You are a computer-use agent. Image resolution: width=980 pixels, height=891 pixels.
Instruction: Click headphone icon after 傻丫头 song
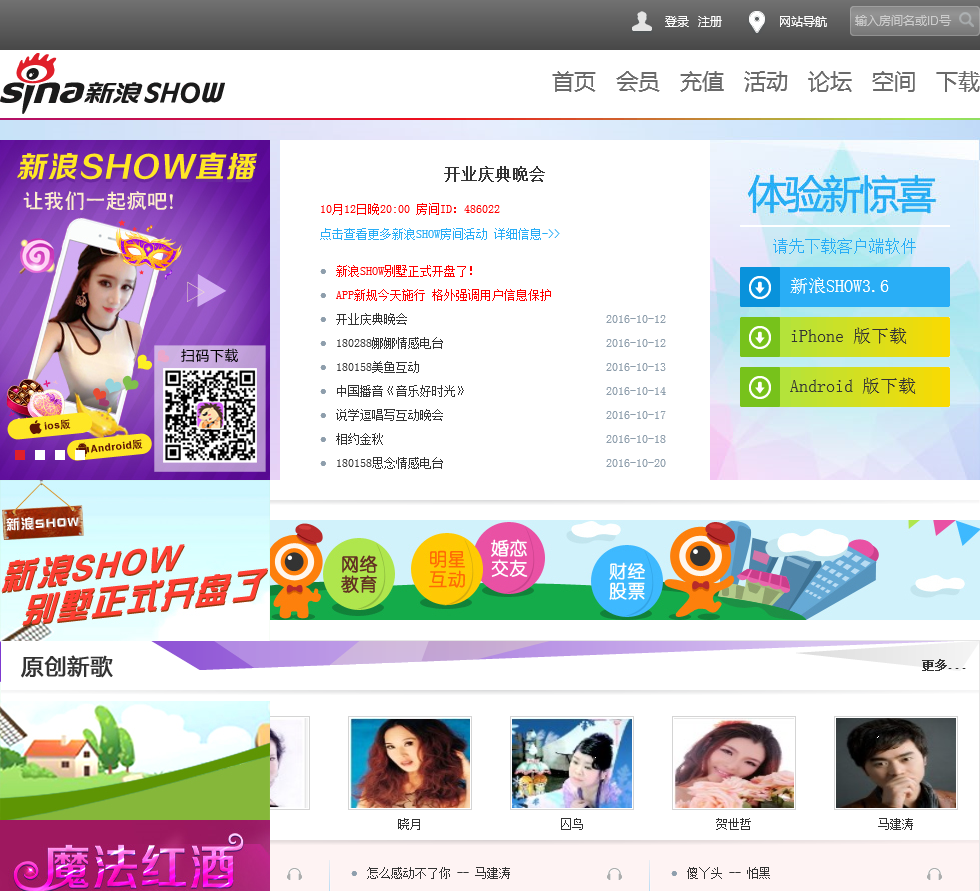point(934,874)
